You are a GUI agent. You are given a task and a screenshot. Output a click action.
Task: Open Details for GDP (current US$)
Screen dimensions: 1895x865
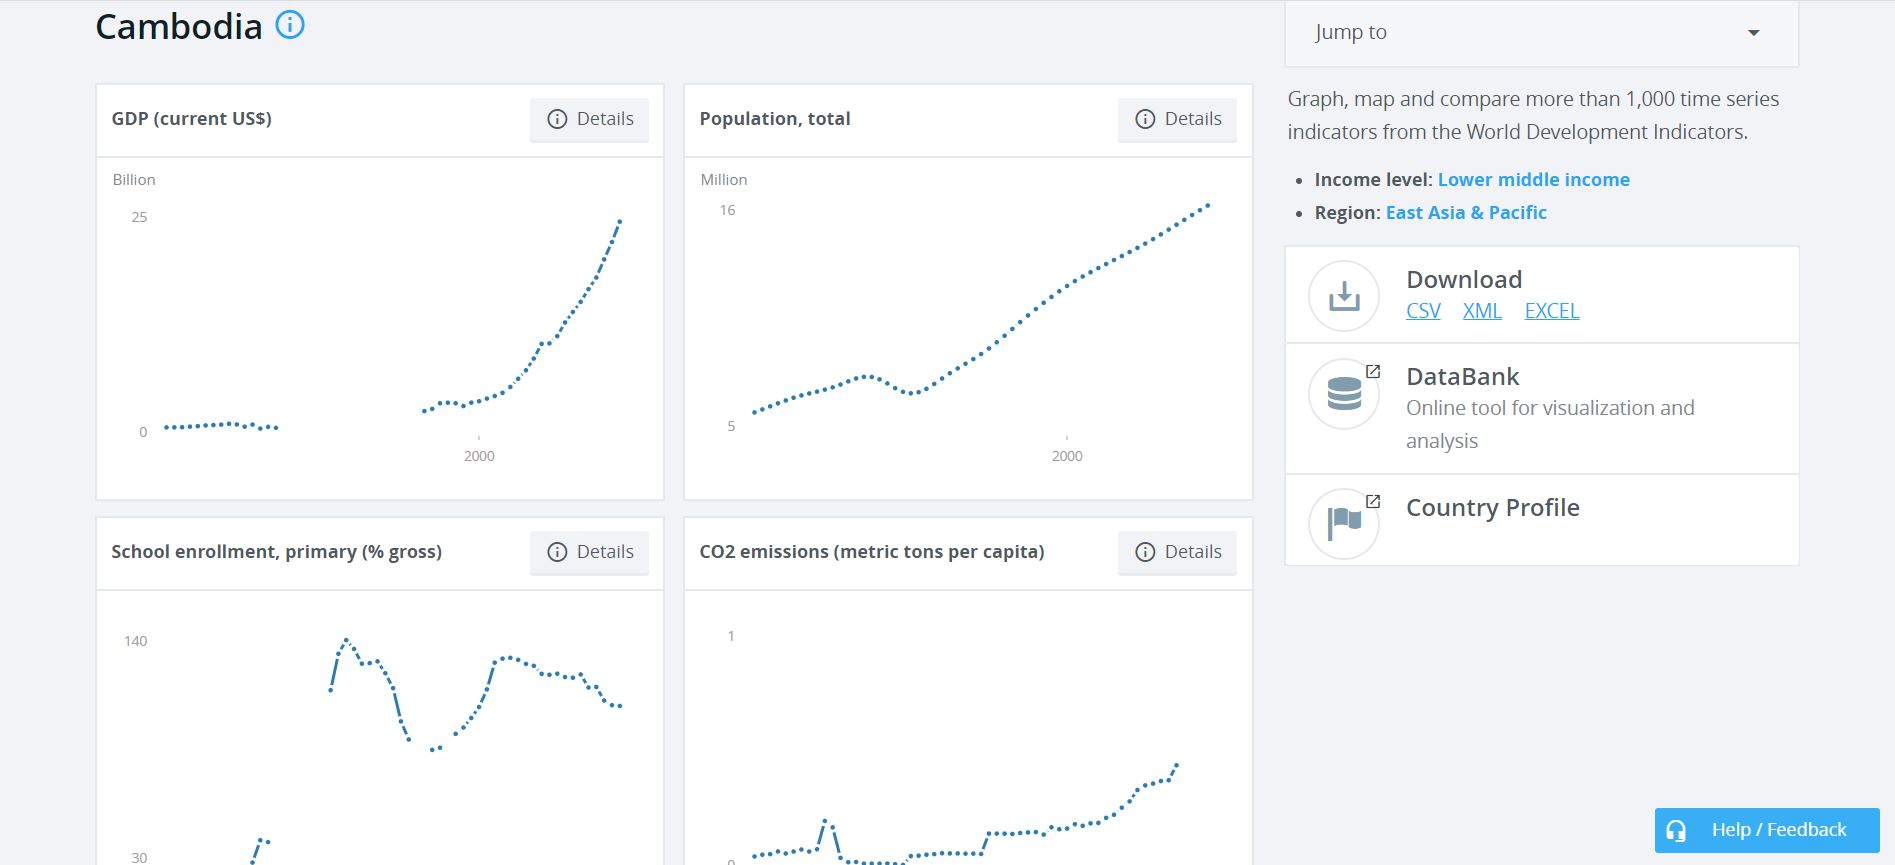[590, 119]
